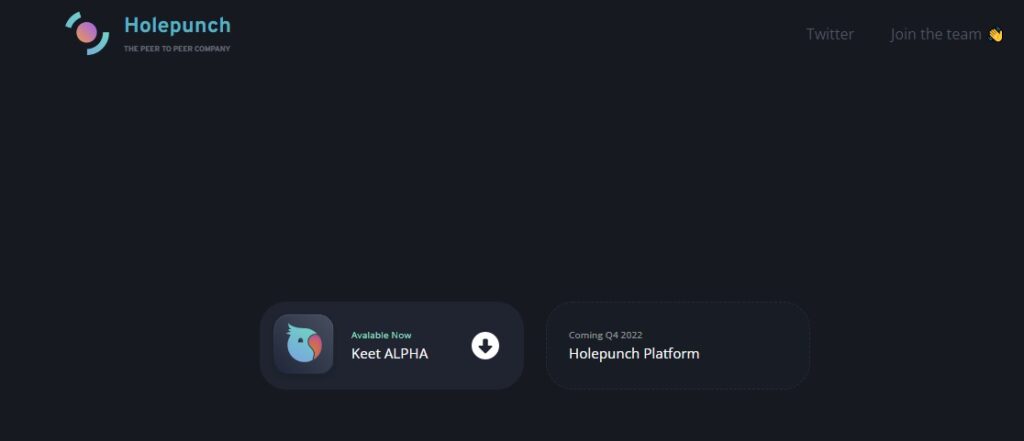Download Keet via the white arrow icon
The height and width of the screenshot is (441, 1024).
[x=485, y=346]
